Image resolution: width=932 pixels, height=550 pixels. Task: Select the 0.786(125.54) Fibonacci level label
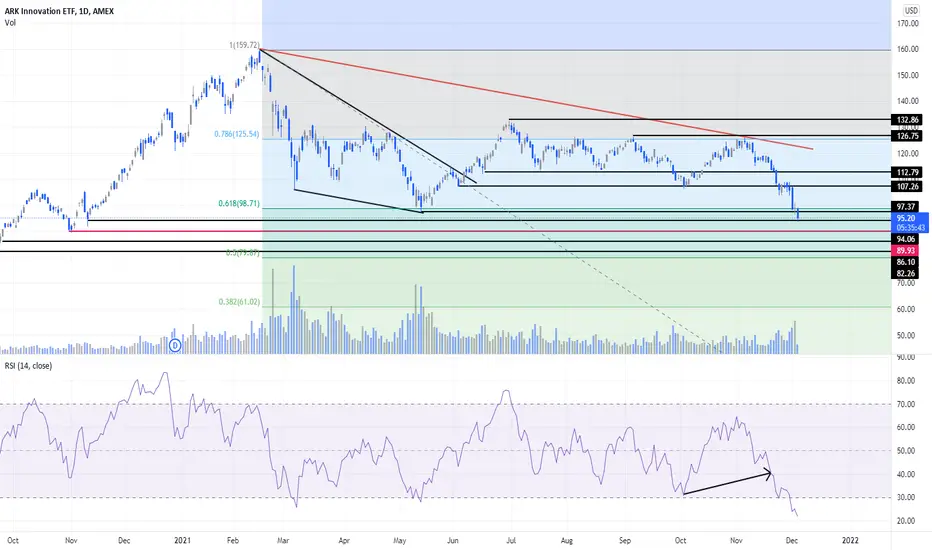pos(237,134)
